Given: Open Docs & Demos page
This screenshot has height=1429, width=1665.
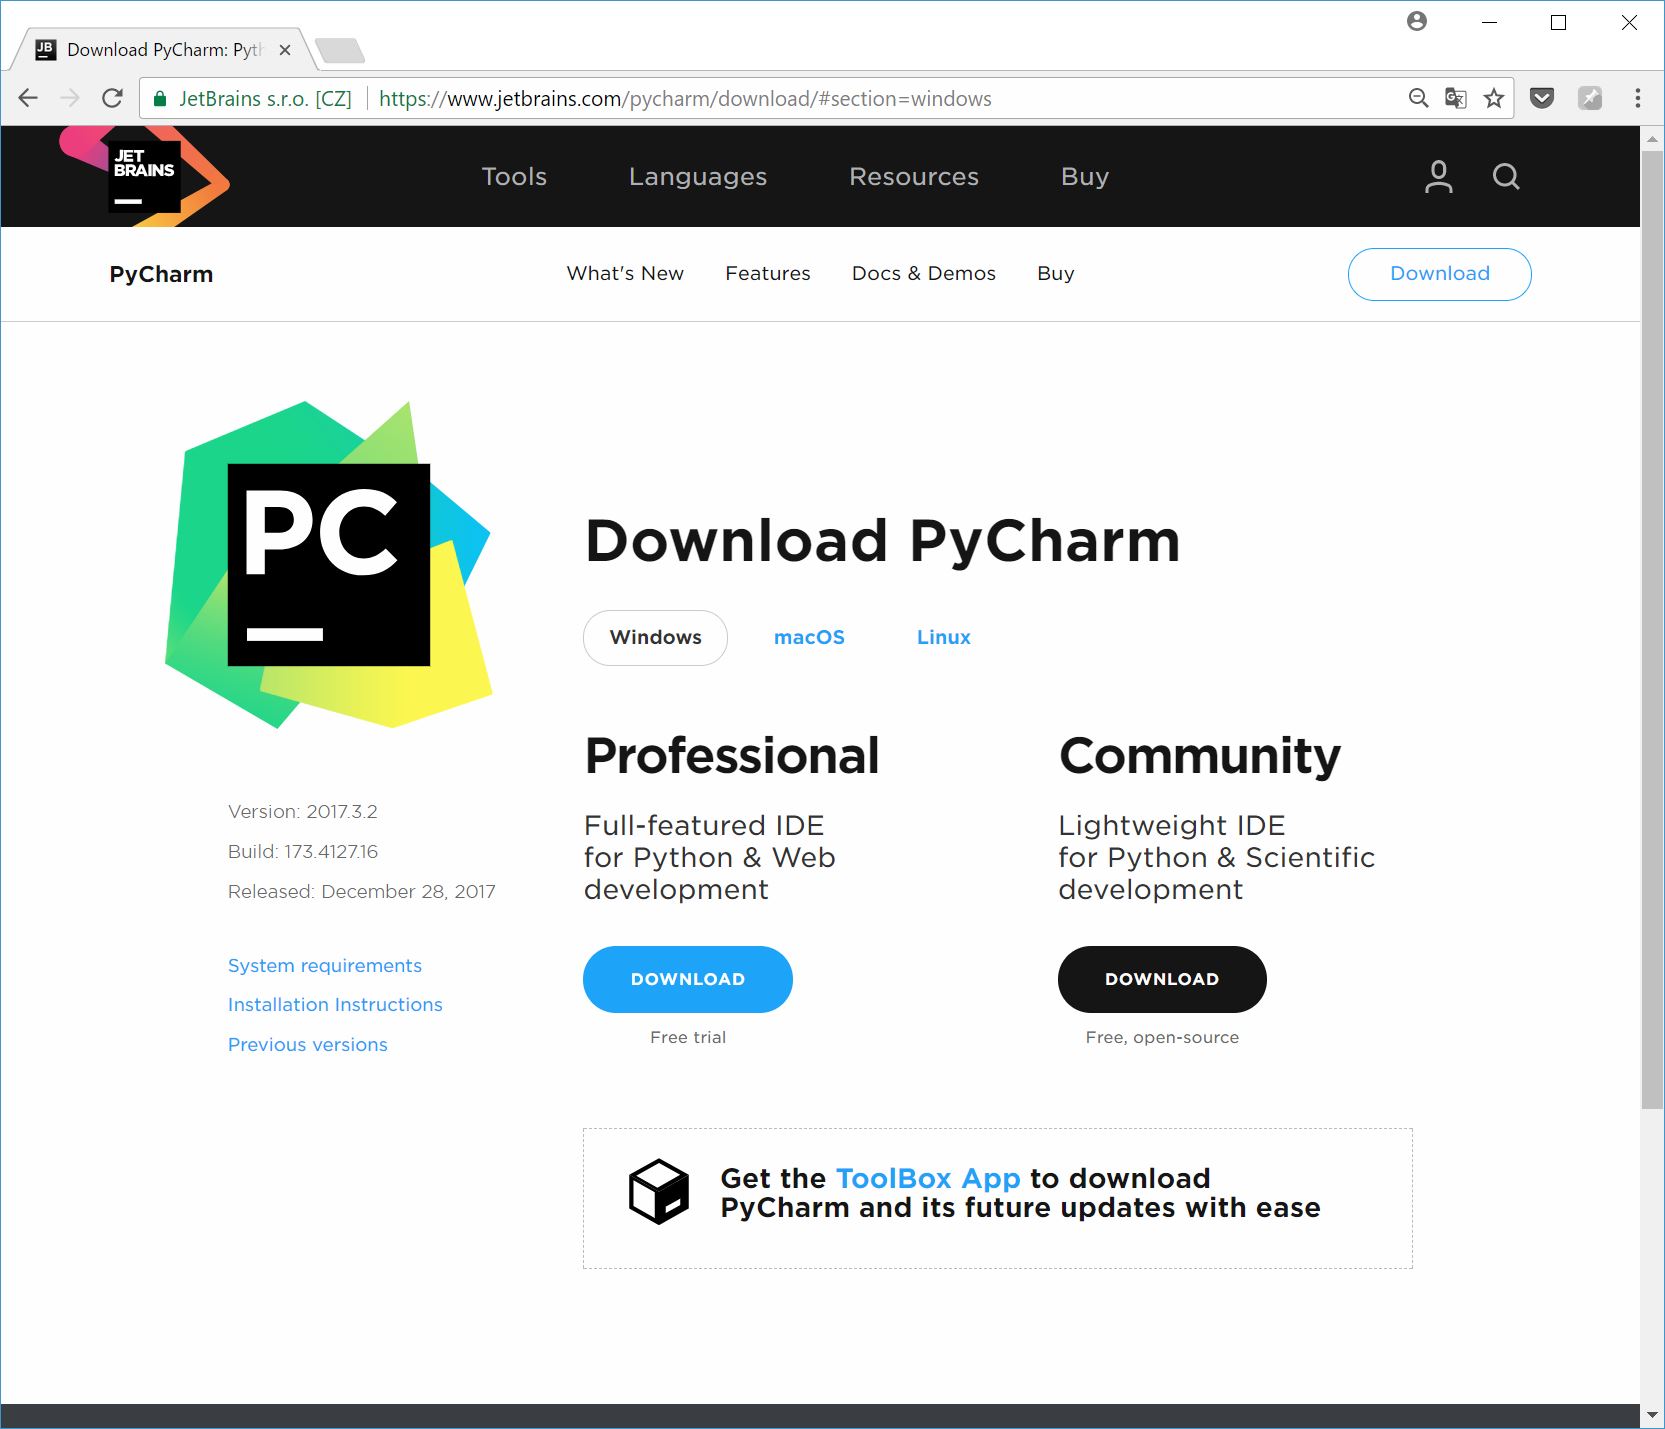Looking at the screenshot, I should click(924, 273).
